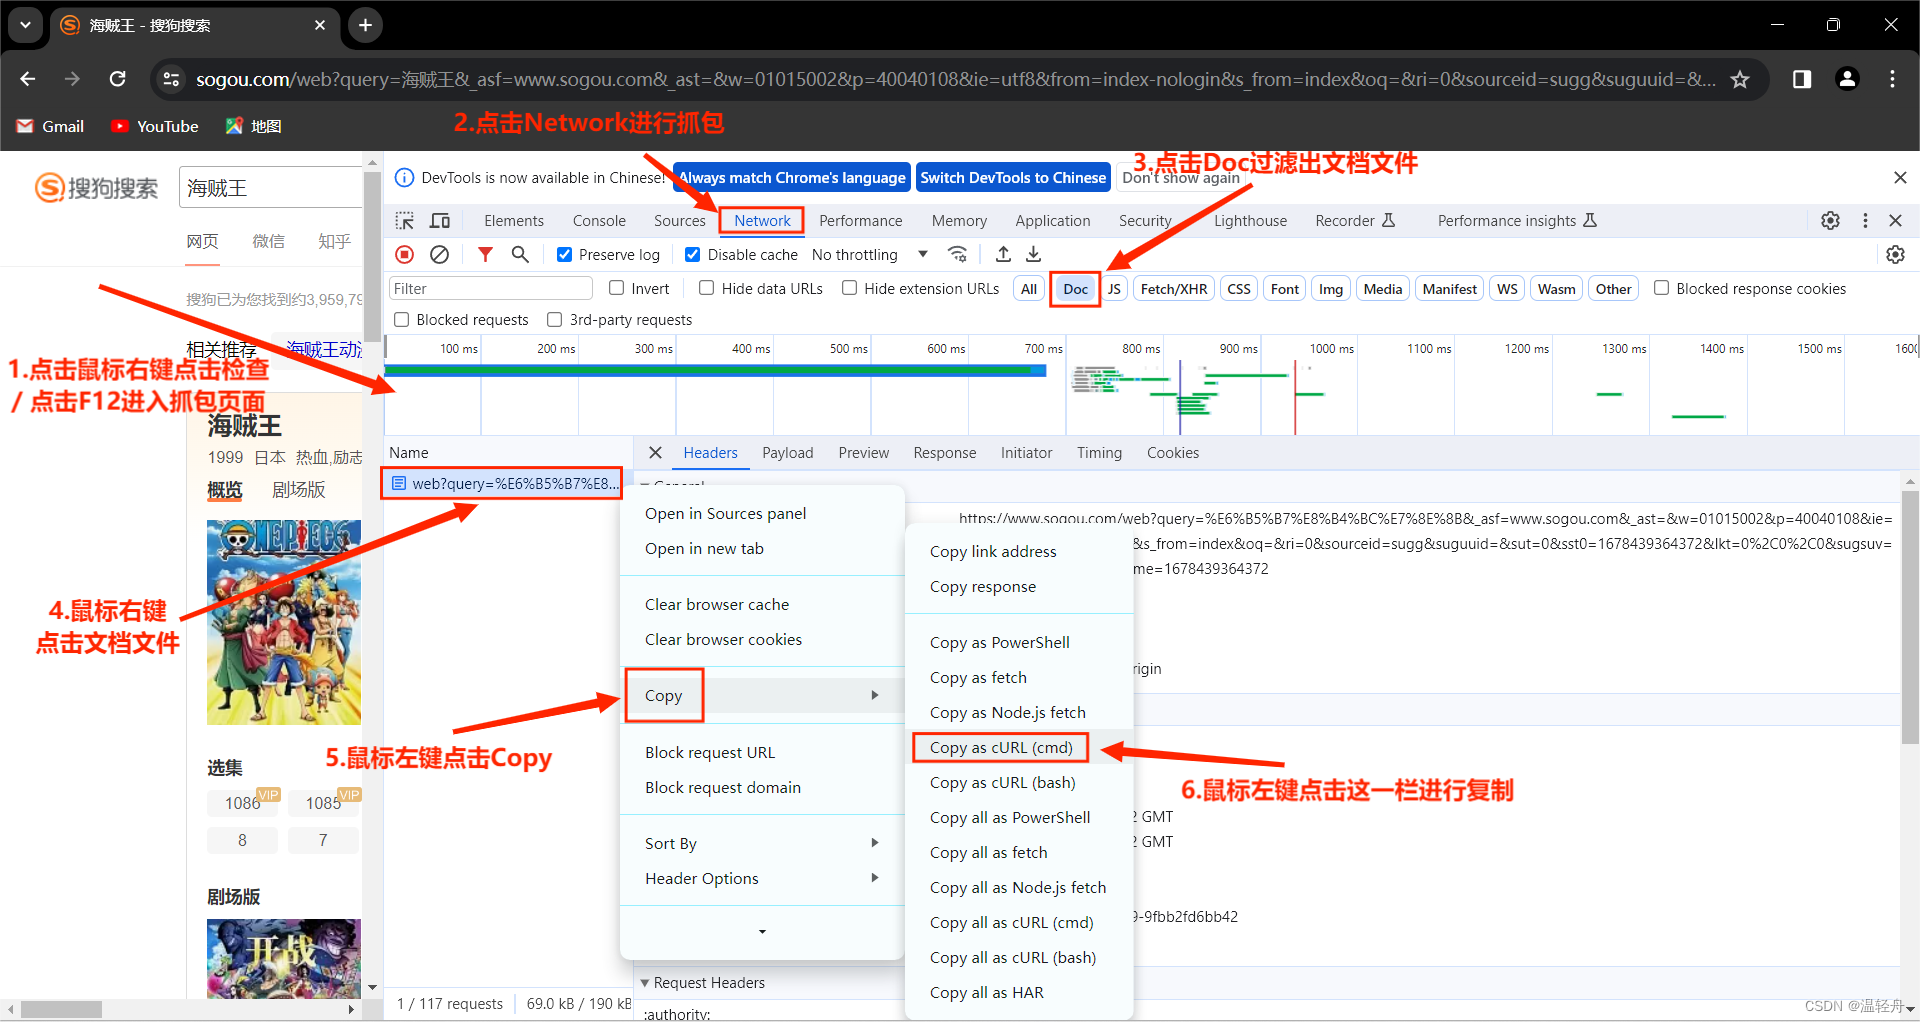Open the Chrome side panel
The height and width of the screenshot is (1022, 1920).
tap(1802, 79)
